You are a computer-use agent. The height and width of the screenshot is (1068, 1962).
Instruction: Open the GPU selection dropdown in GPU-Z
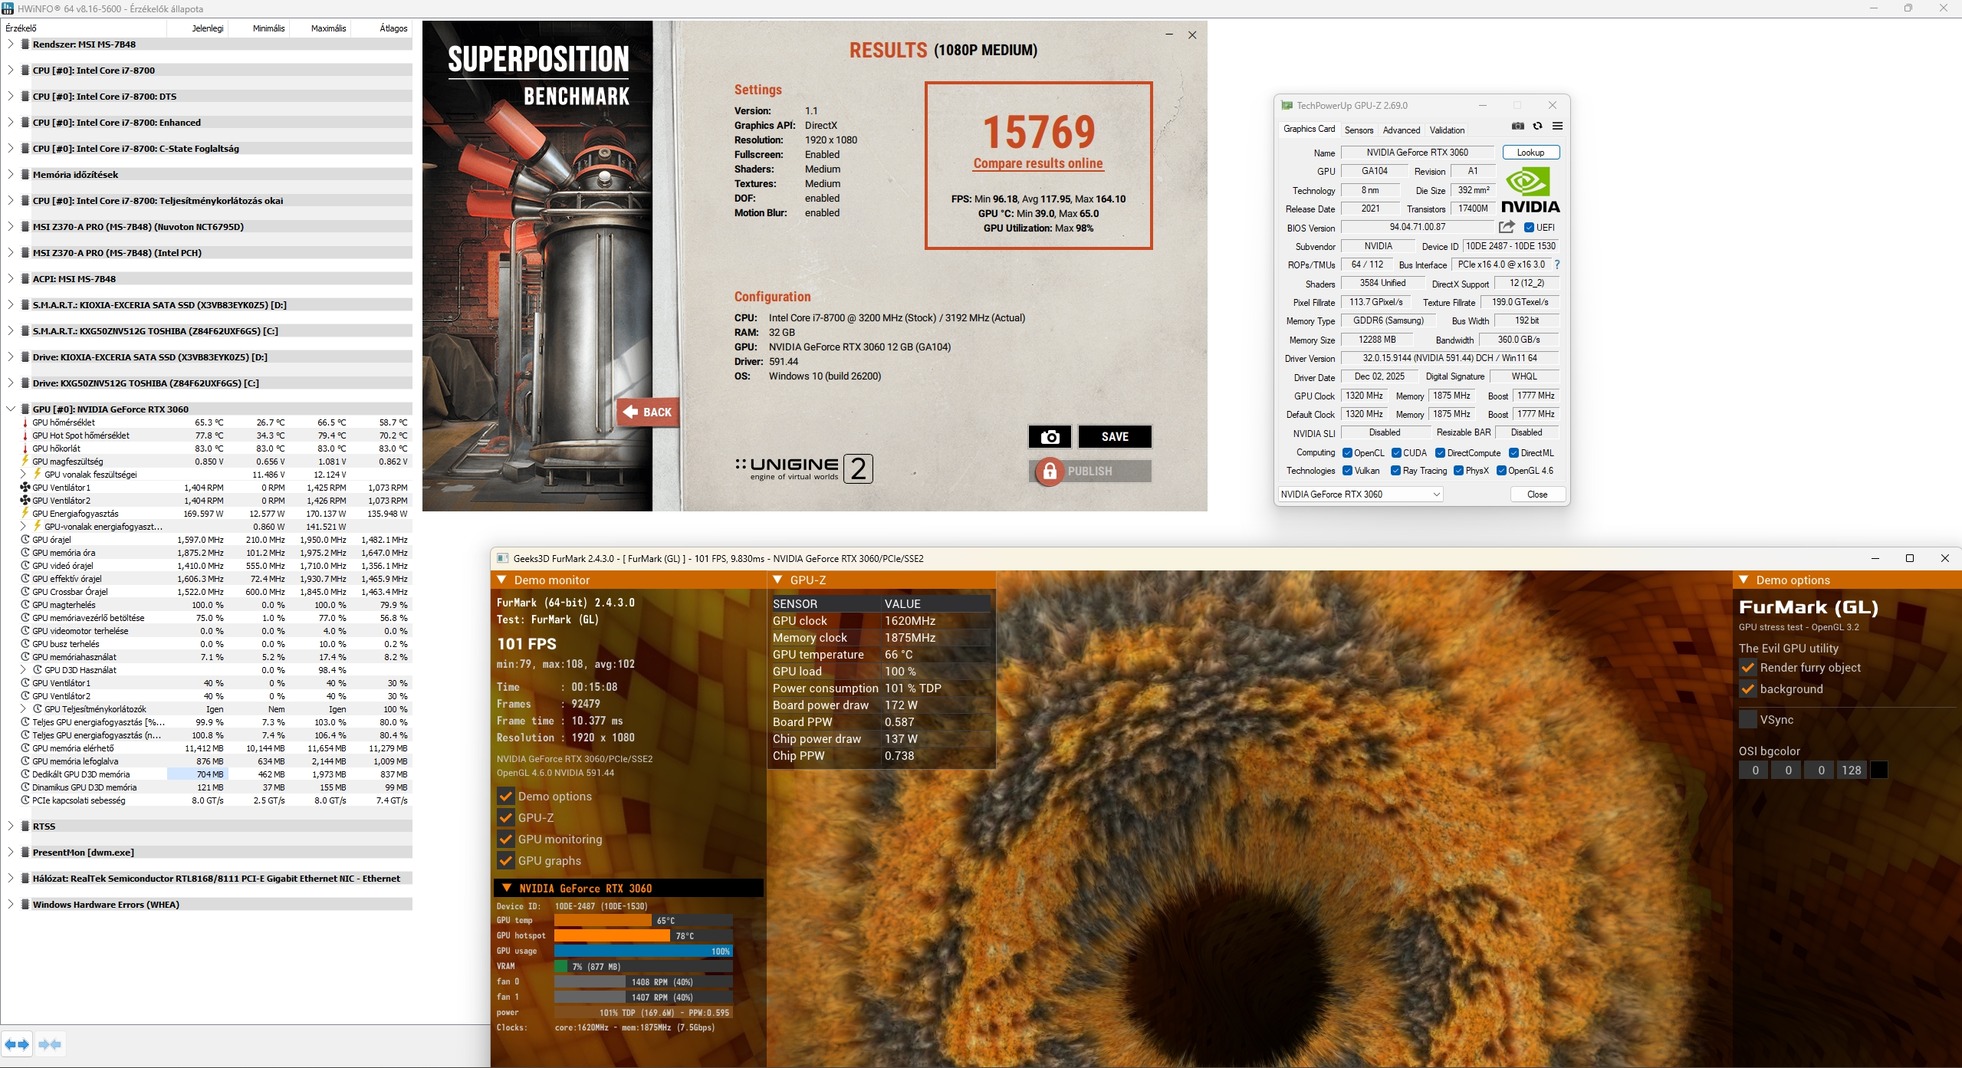click(x=1360, y=494)
